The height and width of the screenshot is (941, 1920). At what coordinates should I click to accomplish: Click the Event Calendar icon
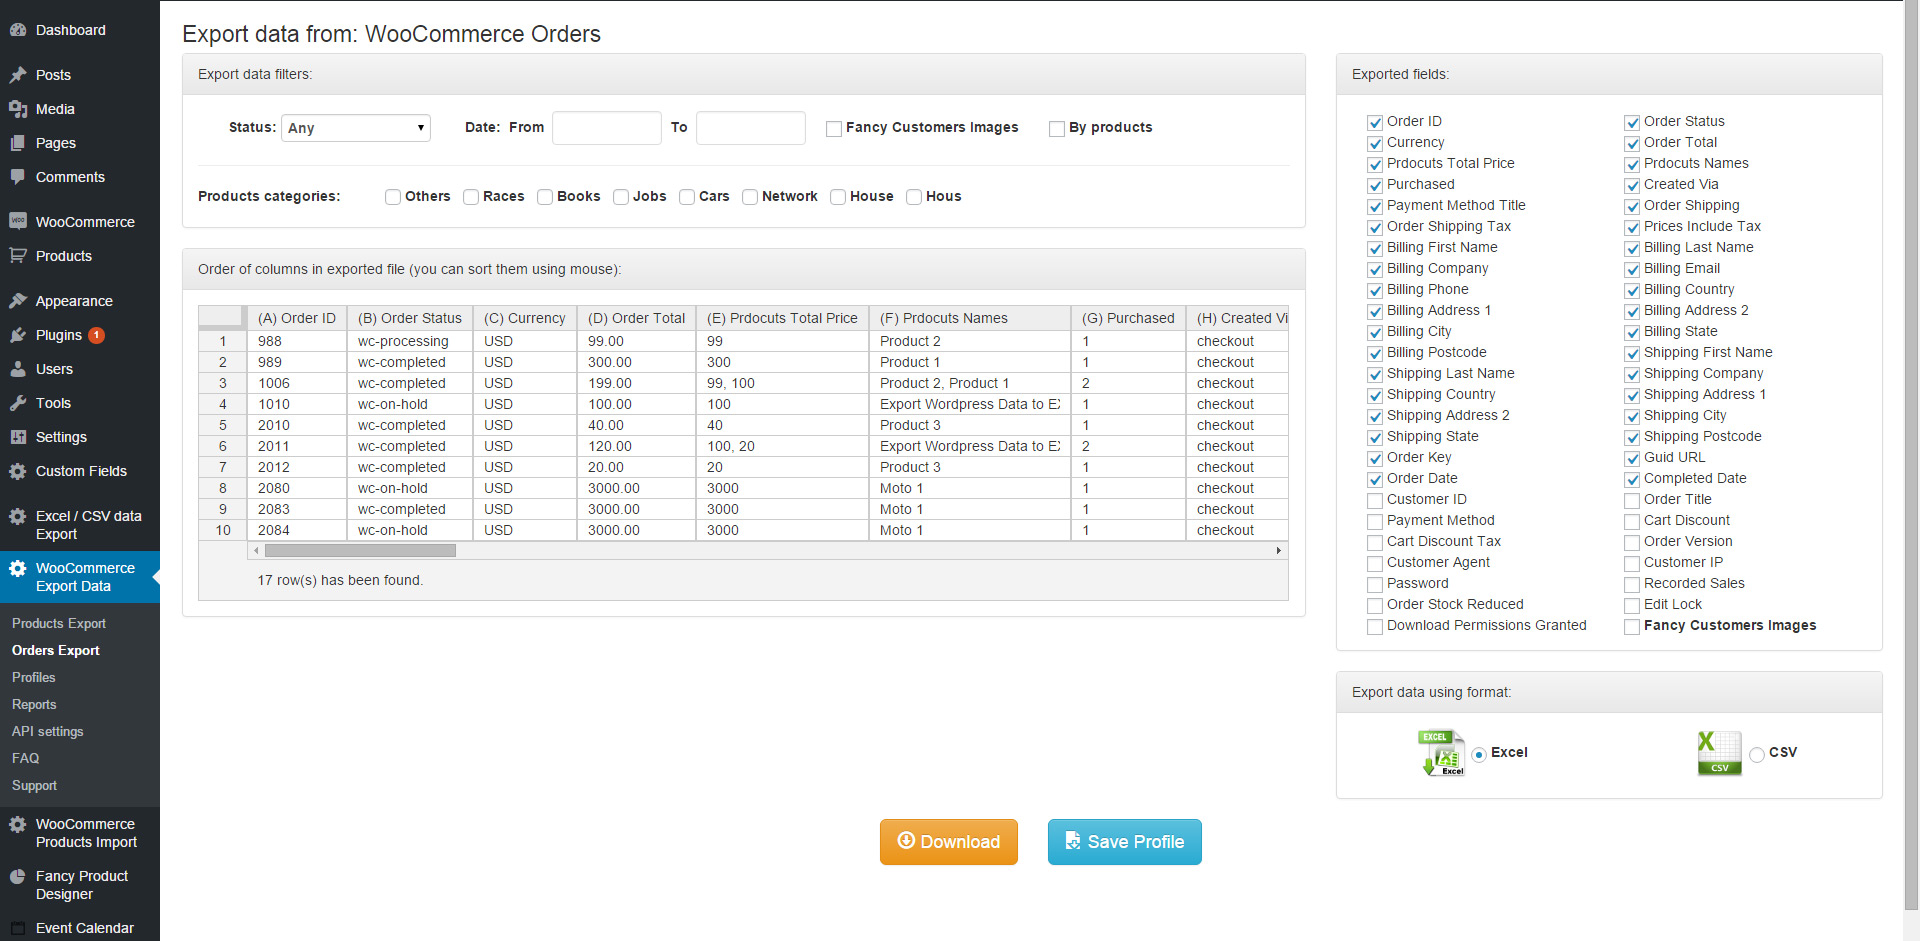pos(18,928)
